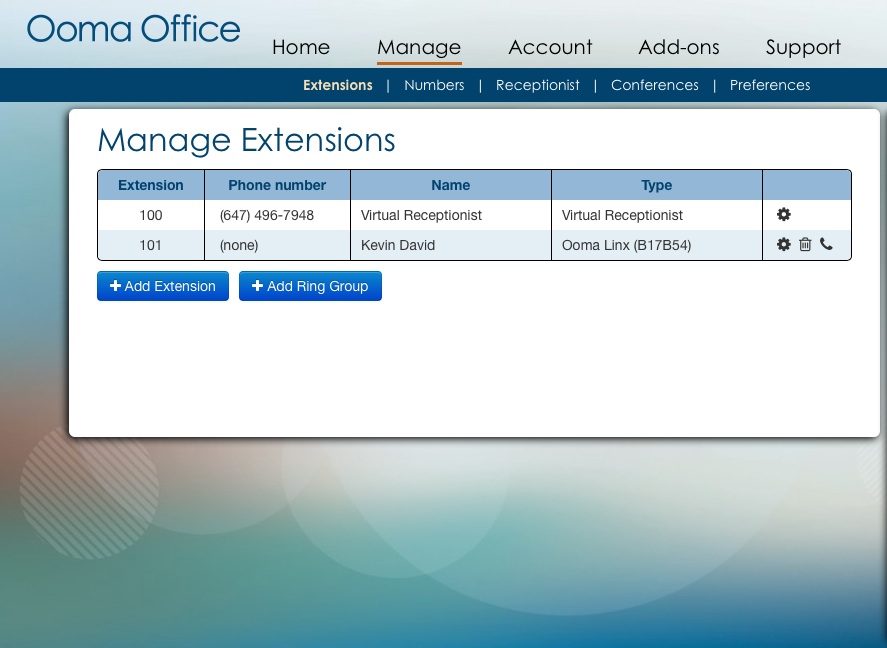887x648 pixels.
Task: Click the (none) phone number cell
Action: pos(277,245)
